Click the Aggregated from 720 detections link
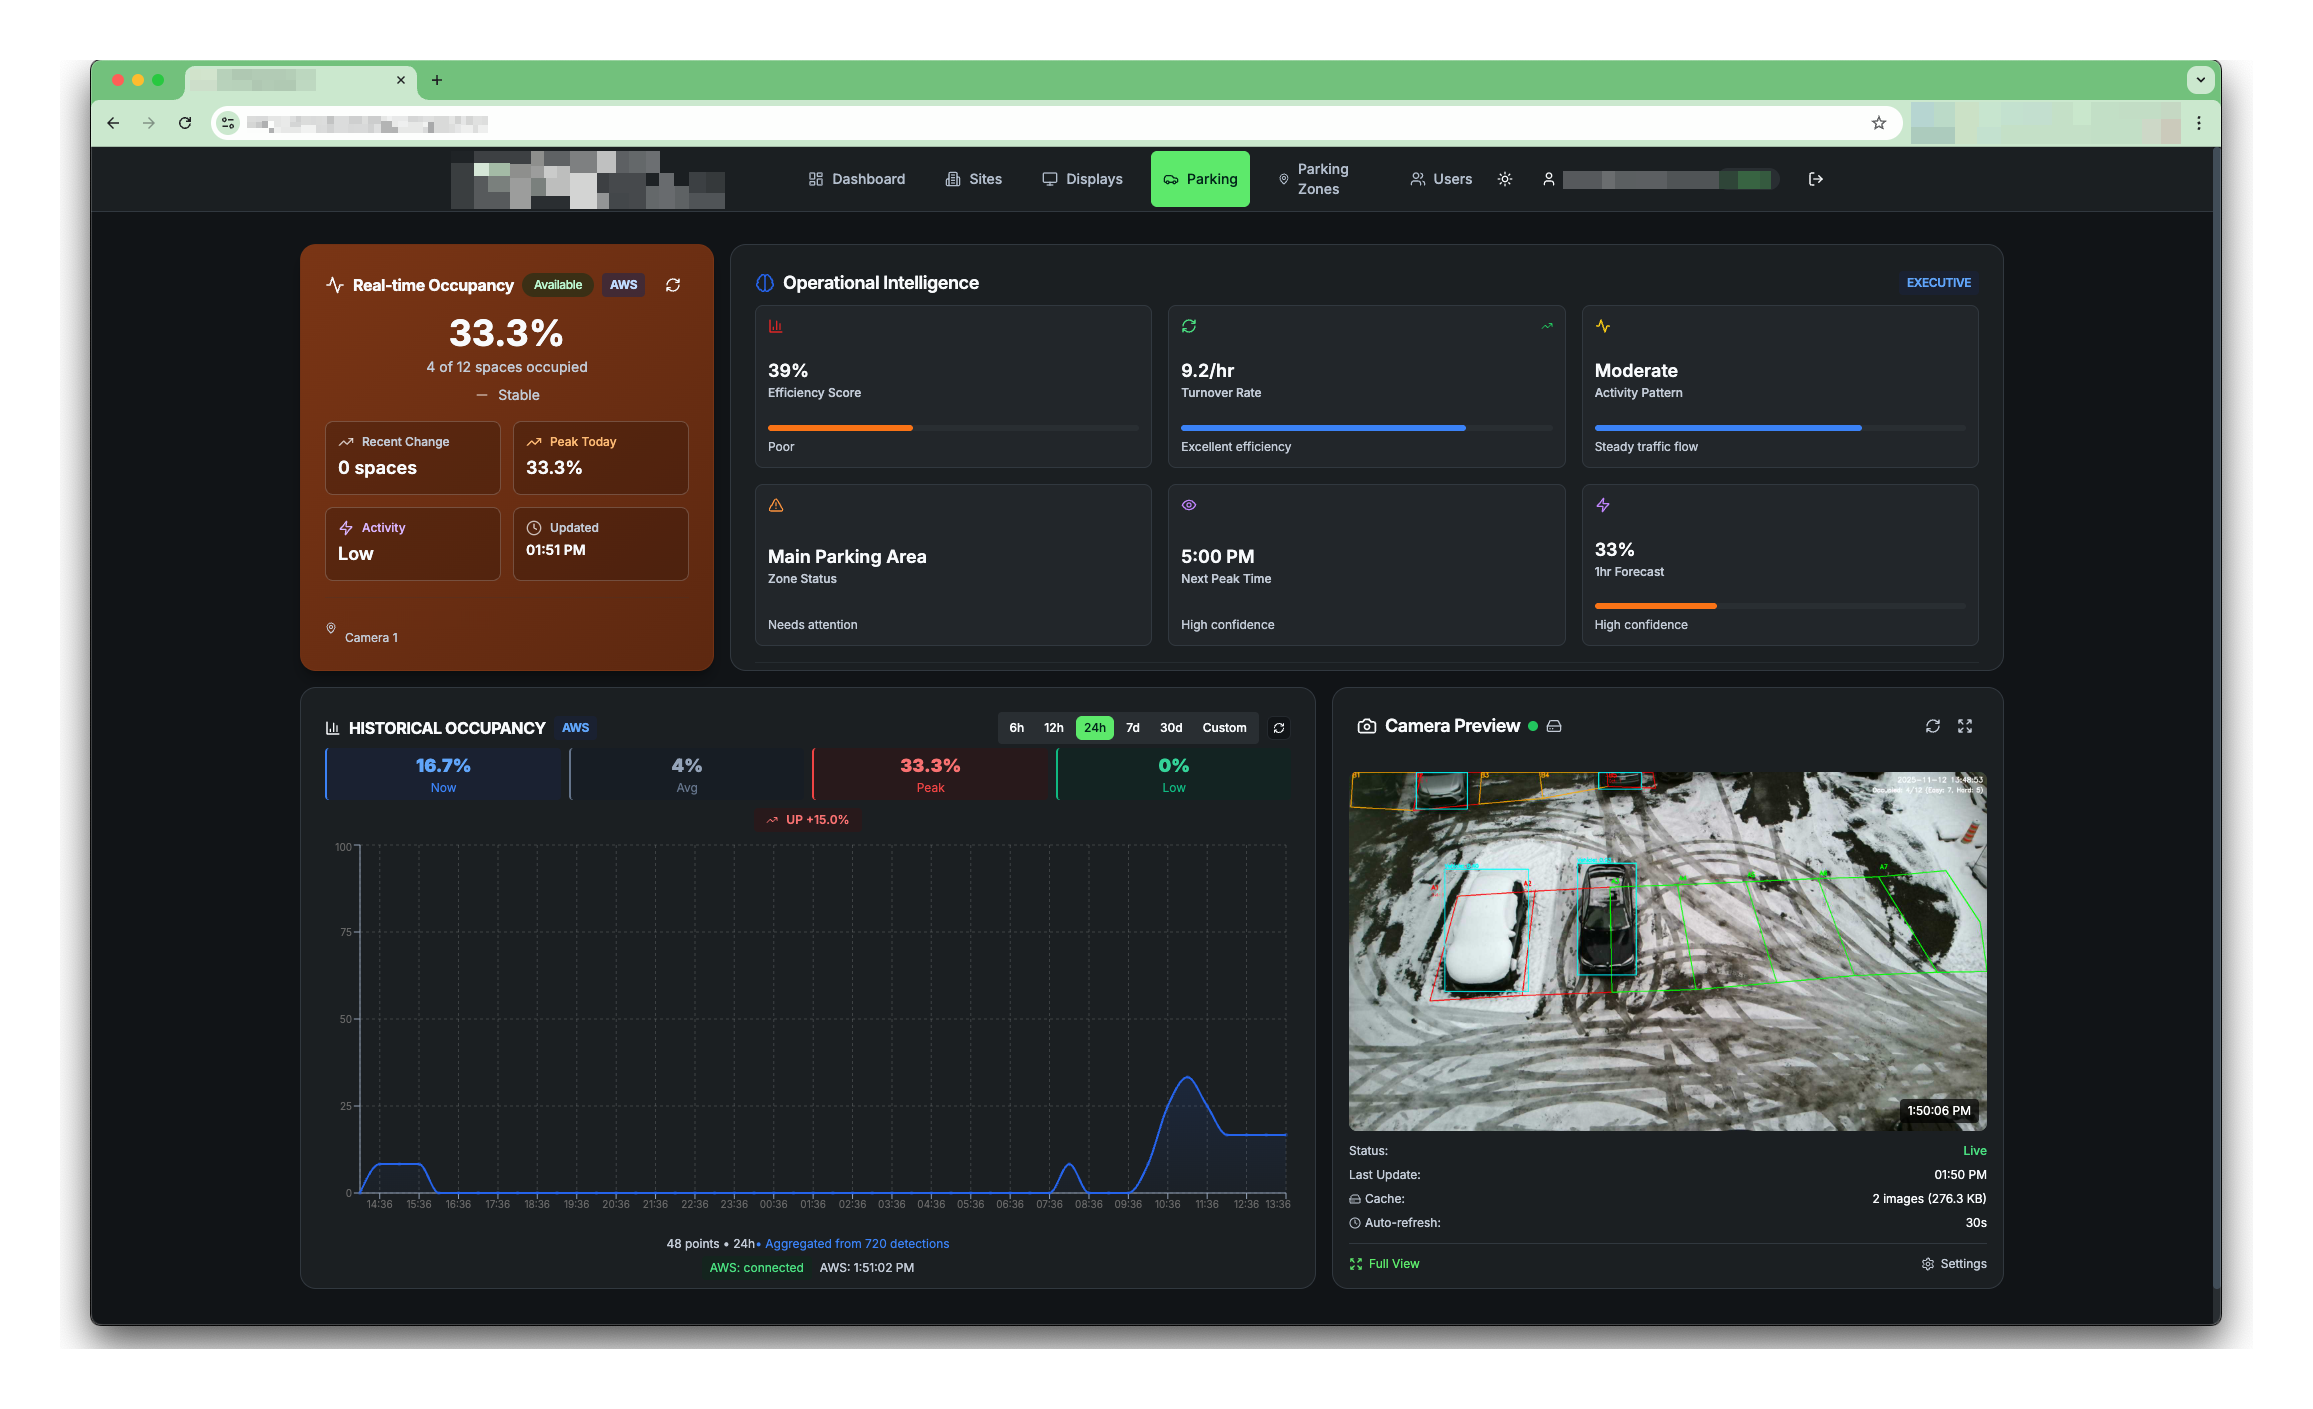Screen dimensions: 2313x1409 pos(857,1243)
